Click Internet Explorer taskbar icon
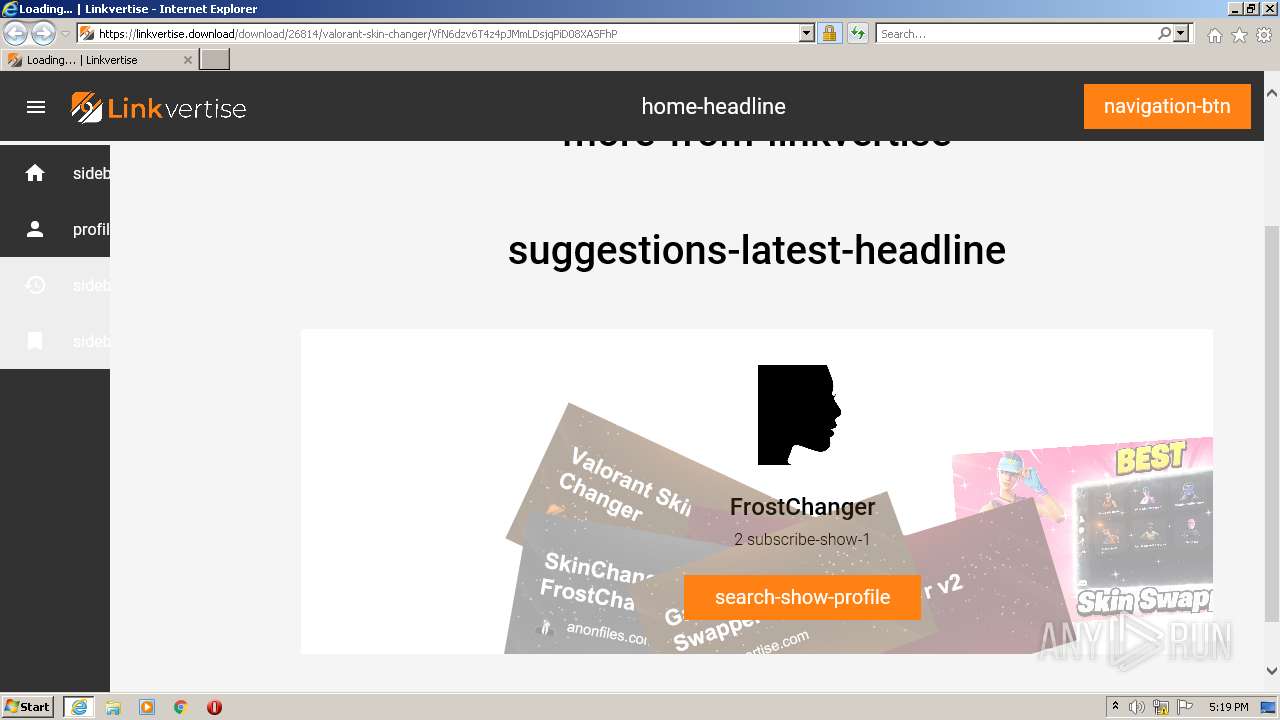 tap(79, 707)
